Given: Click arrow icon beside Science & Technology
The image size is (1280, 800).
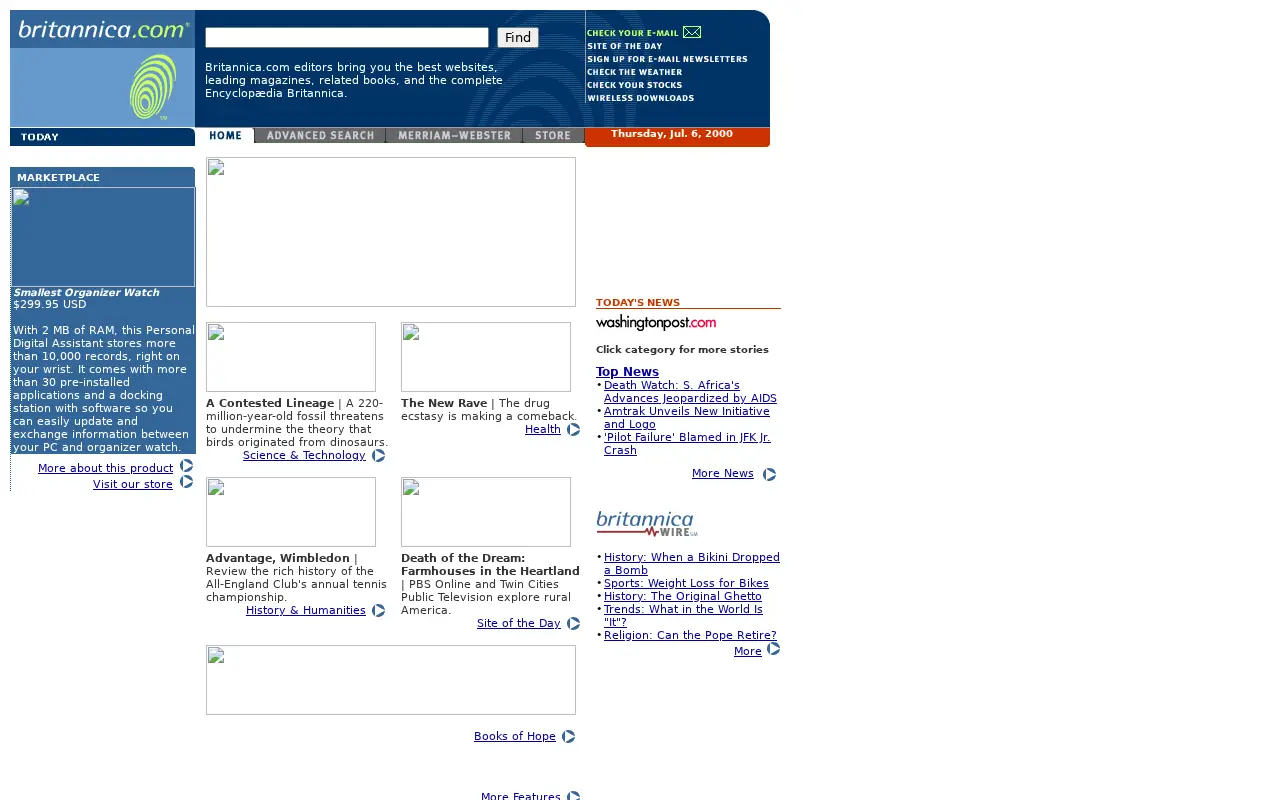Looking at the screenshot, I should point(378,456).
